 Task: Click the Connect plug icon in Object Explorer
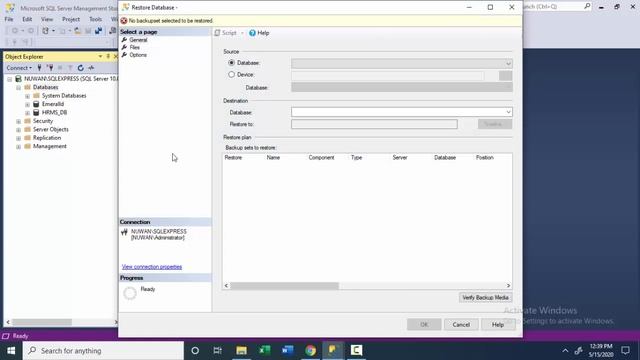coord(40,68)
